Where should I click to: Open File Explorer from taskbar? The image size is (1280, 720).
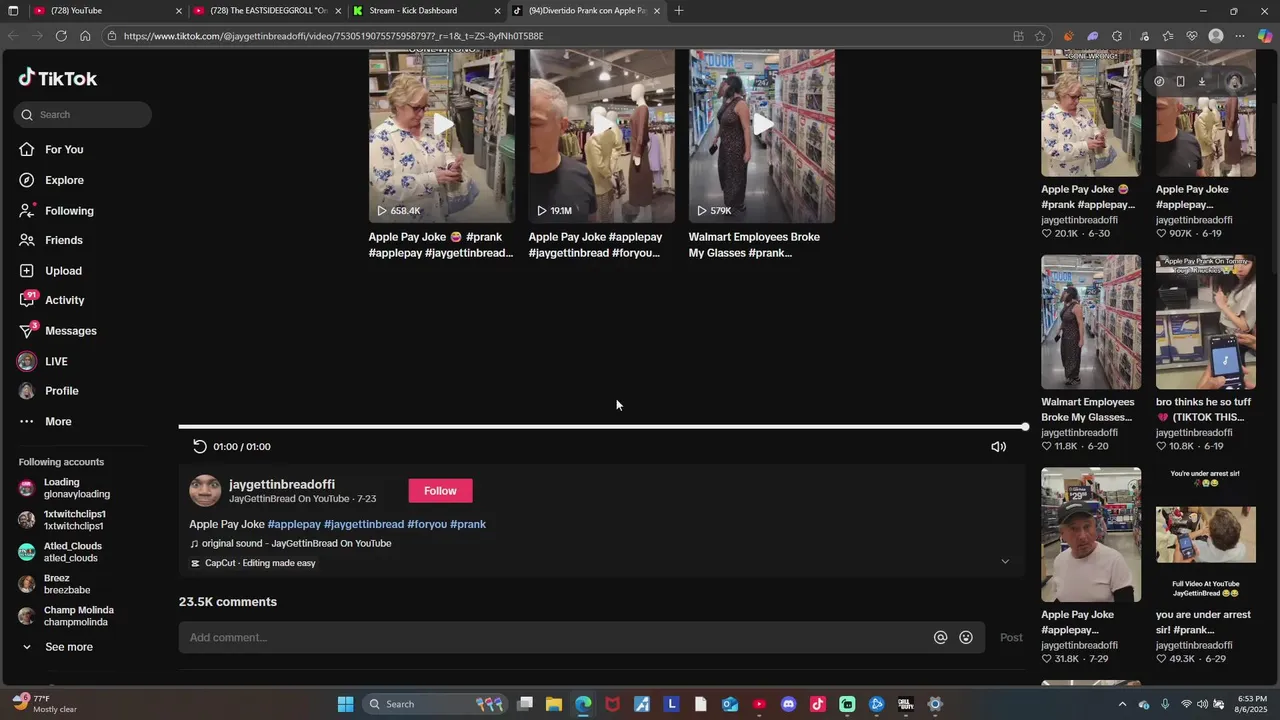554,704
